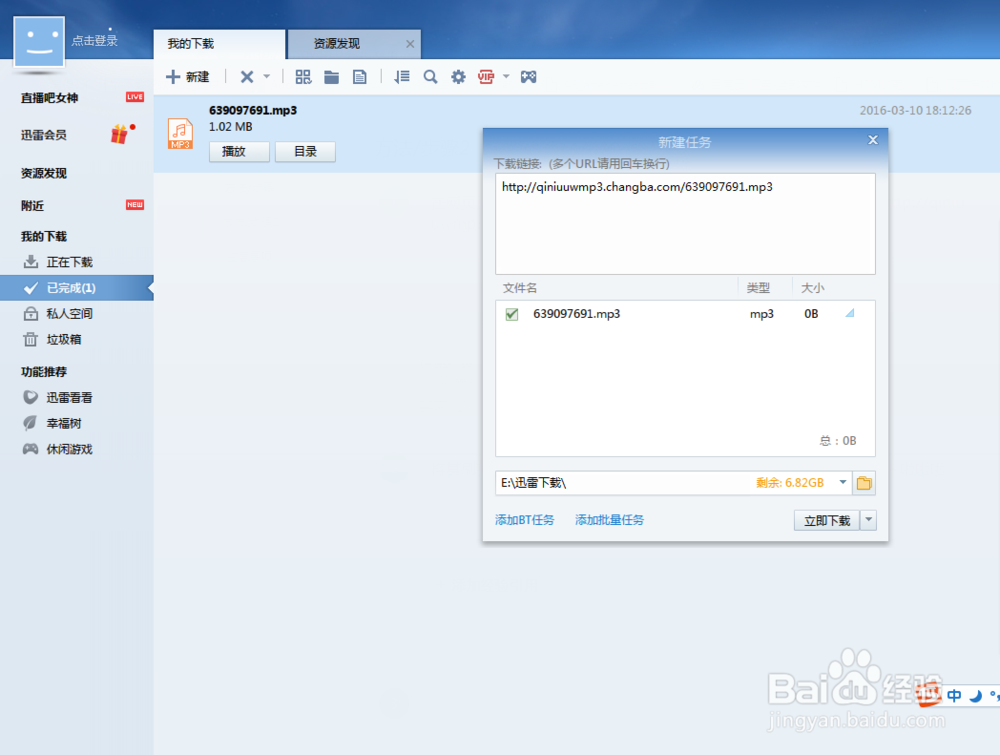Click the VIP toolbar icon

[486, 77]
